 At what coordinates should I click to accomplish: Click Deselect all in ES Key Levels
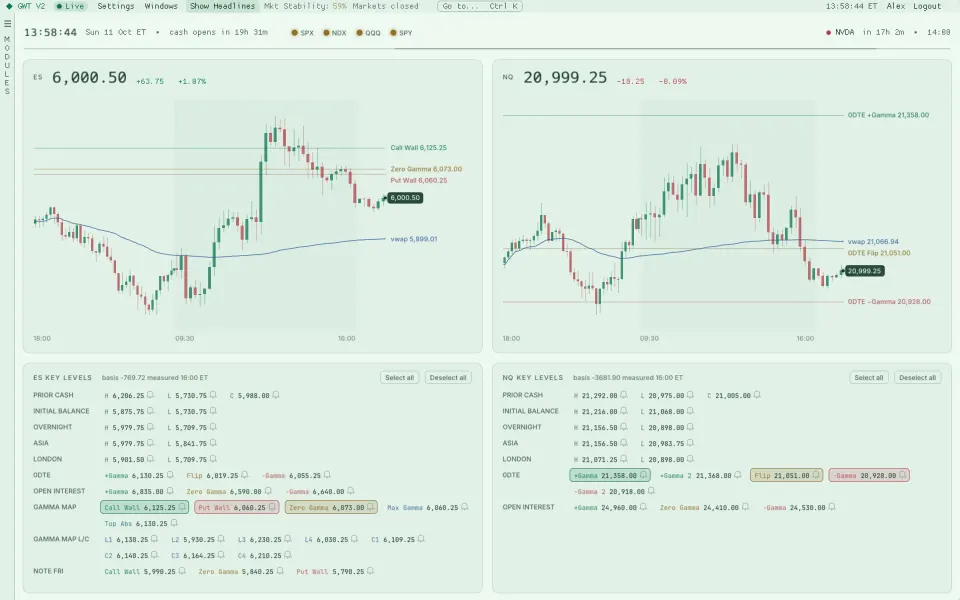point(448,378)
